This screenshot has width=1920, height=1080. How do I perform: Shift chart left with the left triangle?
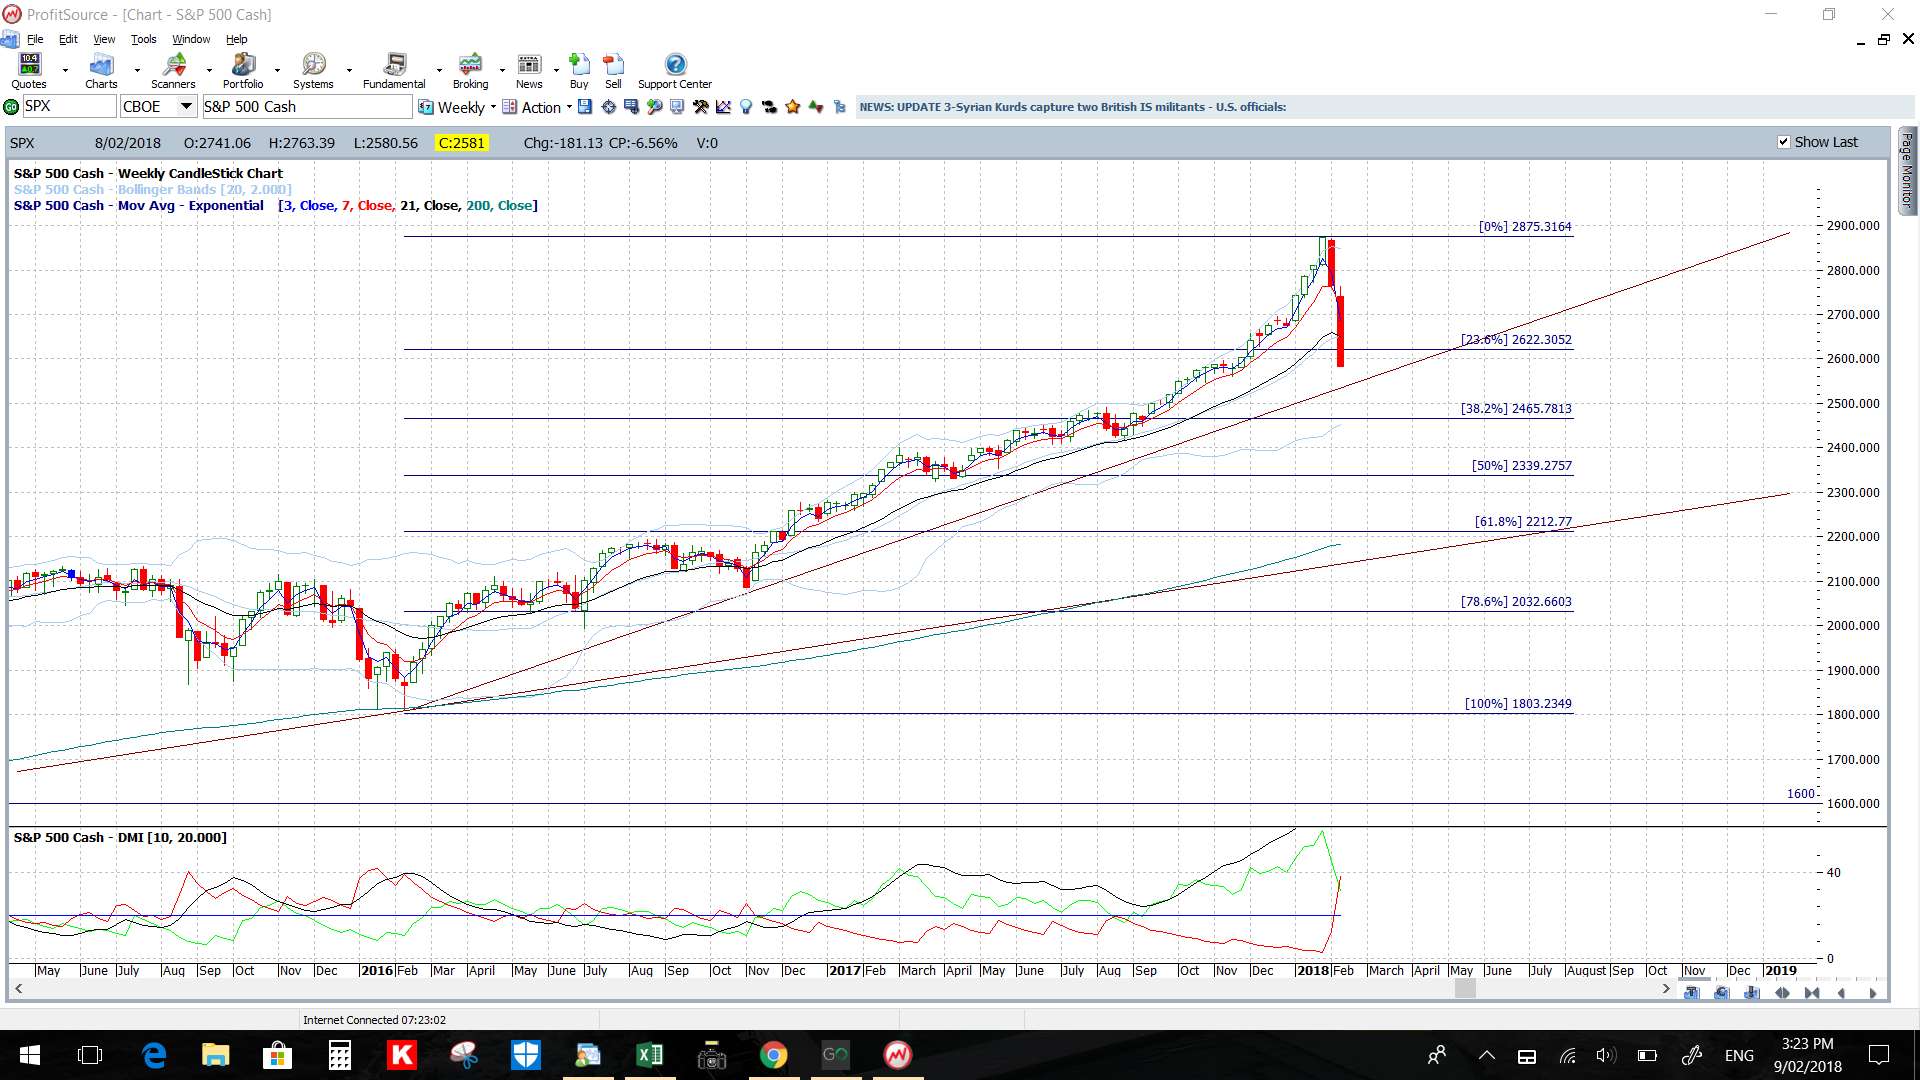(x=1841, y=993)
